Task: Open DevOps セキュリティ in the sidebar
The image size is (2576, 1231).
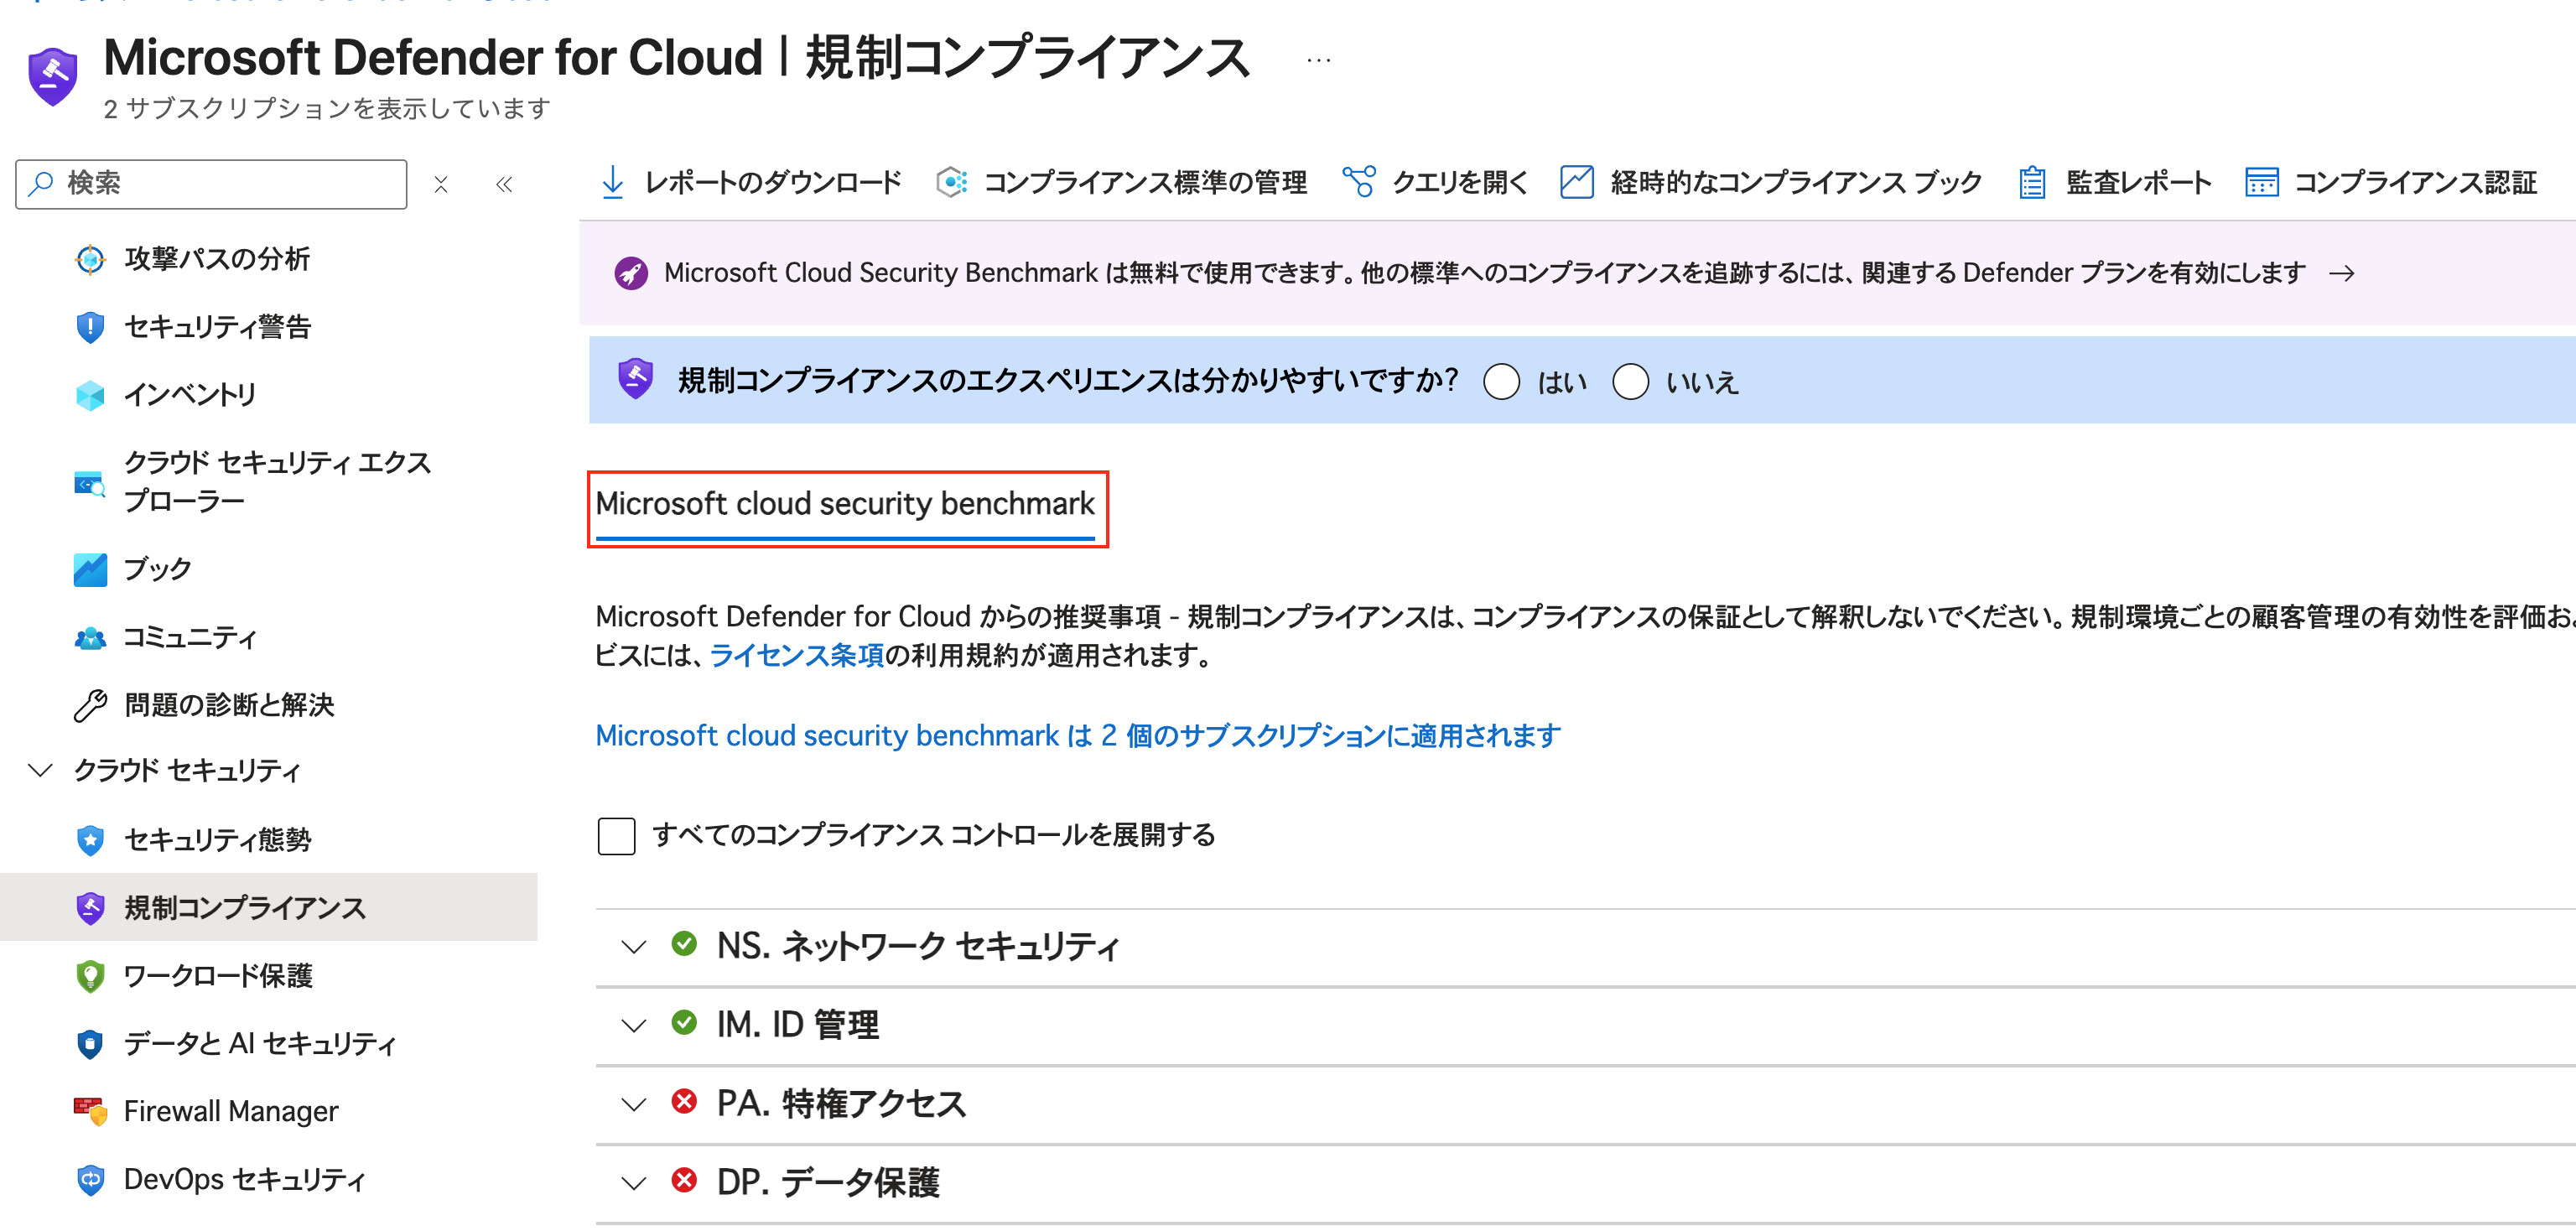Action: coord(244,1180)
